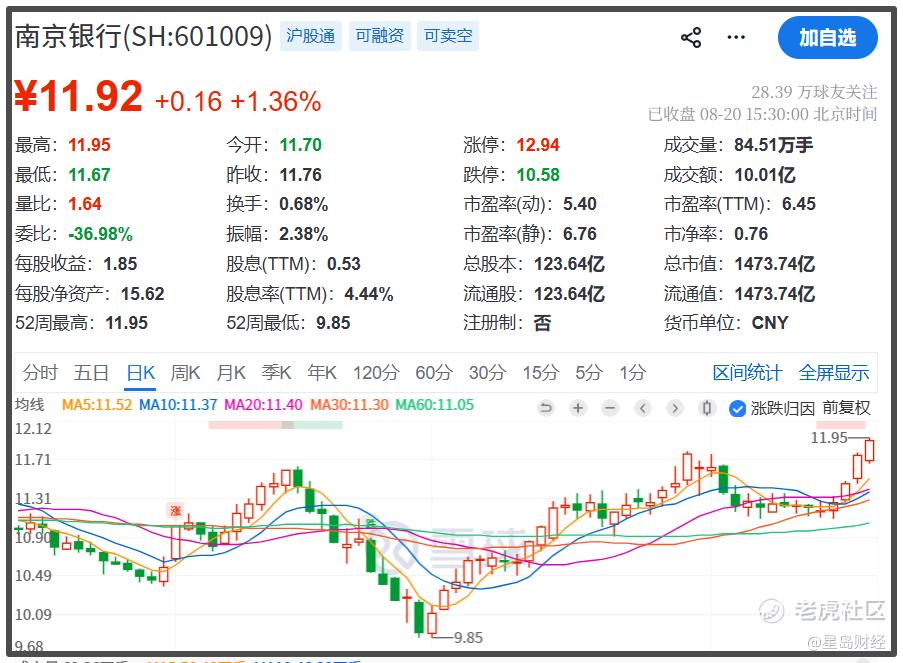Switch to the 分时 tab
The height and width of the screenshot is (663, 903).
(x=40, y=373)
